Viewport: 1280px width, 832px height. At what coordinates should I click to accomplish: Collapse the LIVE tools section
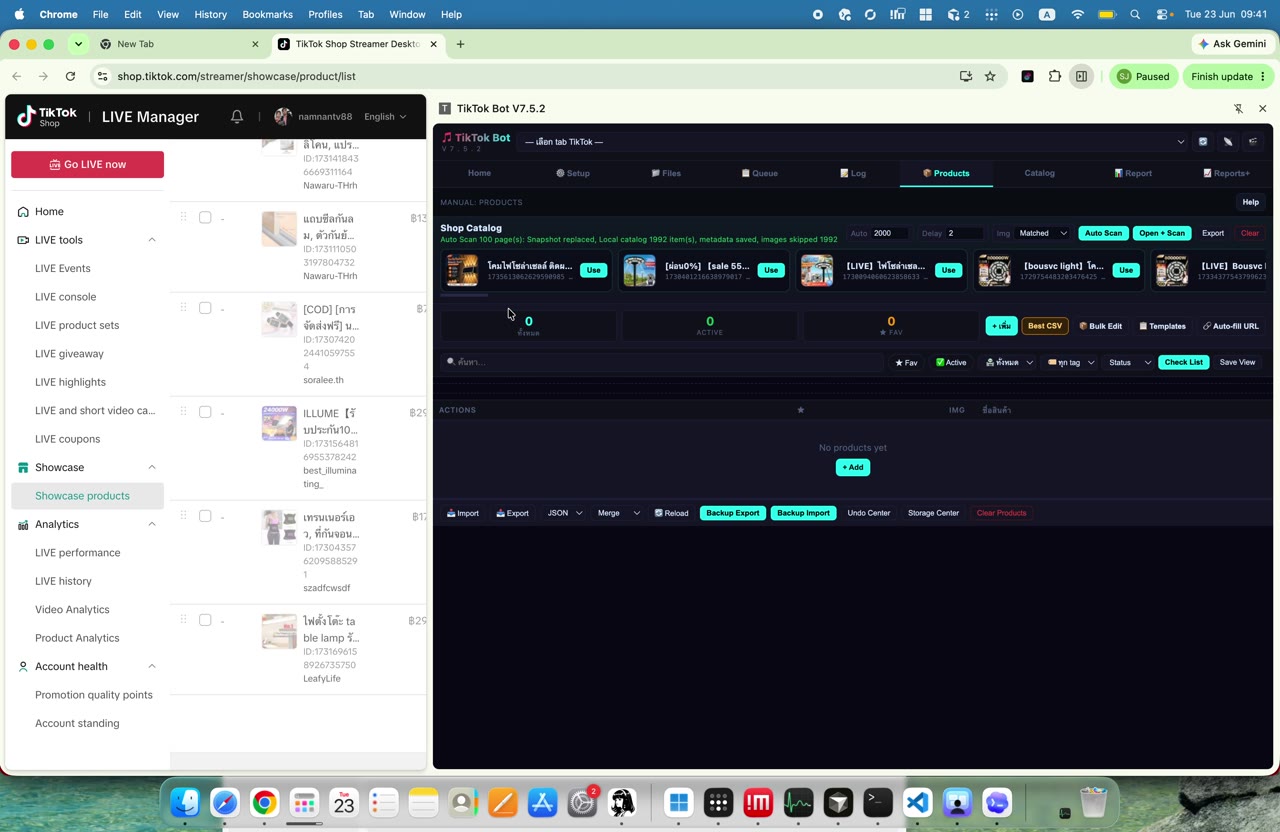152,240
